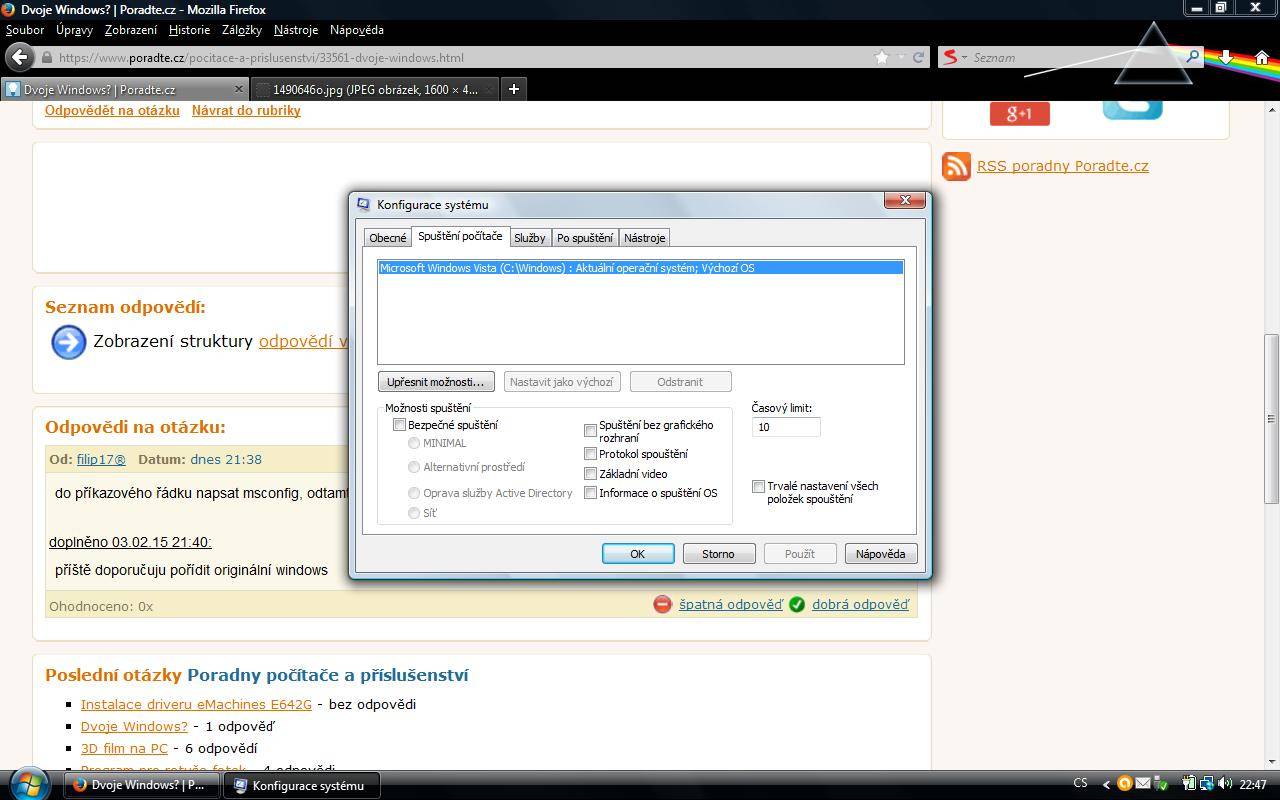Click the Časový limit input field
The width and height of the screenshot is (1280, 800).
pyautogui.click(x=786, y=427)
